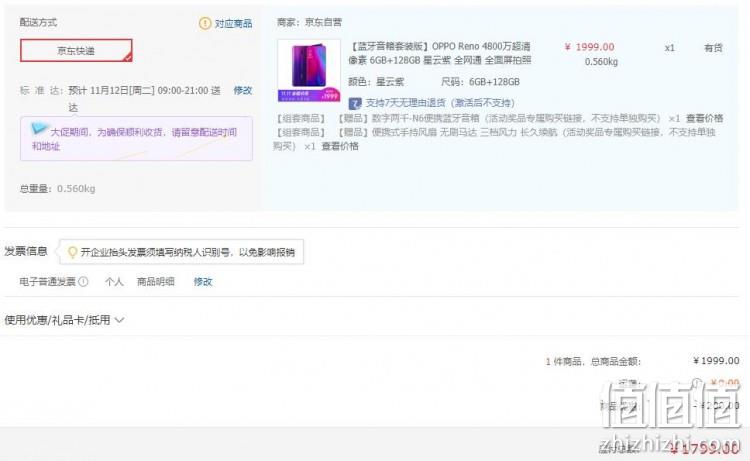
Task: Click the 商家：京东自营 label
Action: click(x=309, y=22)
